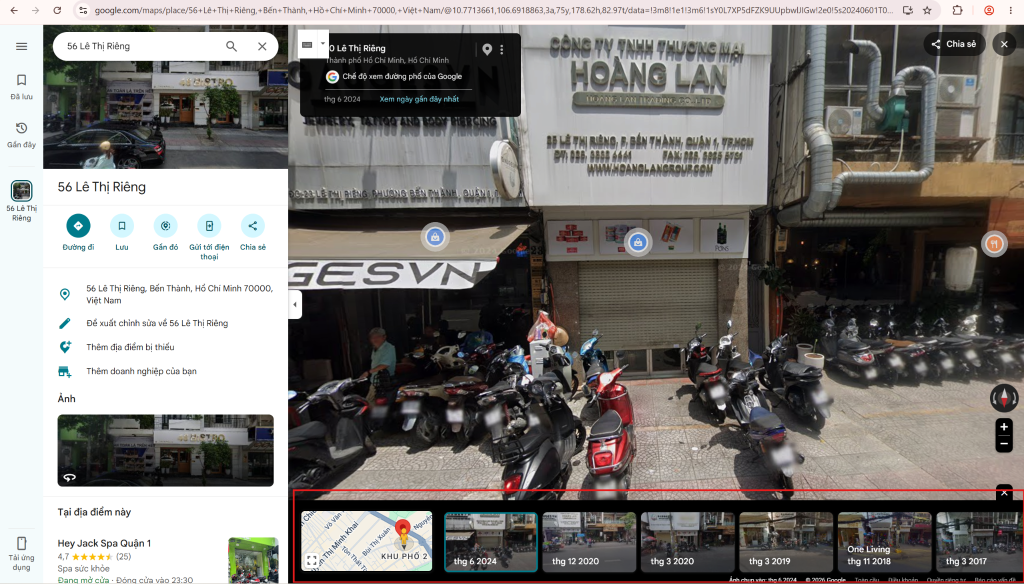Click the compass control in Street View
Image resolution: width=1024 pixels, height=584 pixels.
(1004, 397)
